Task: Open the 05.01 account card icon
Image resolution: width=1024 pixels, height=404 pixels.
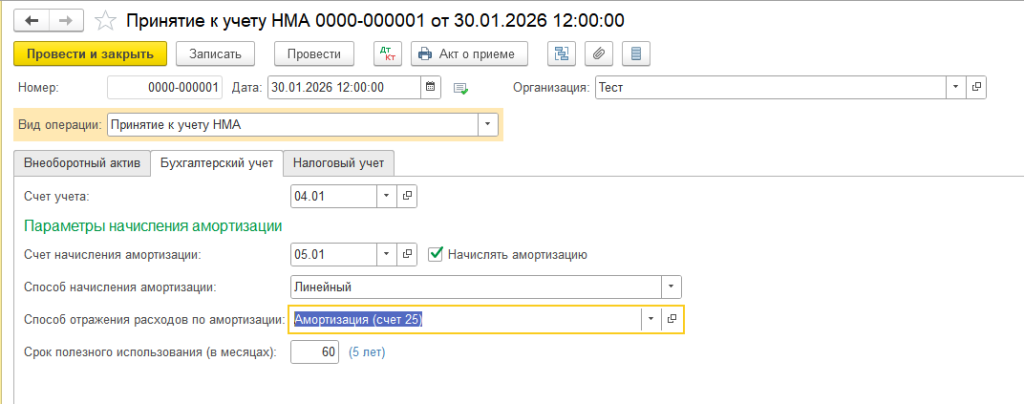Action: pyautogui.click(x=407, y=255)
